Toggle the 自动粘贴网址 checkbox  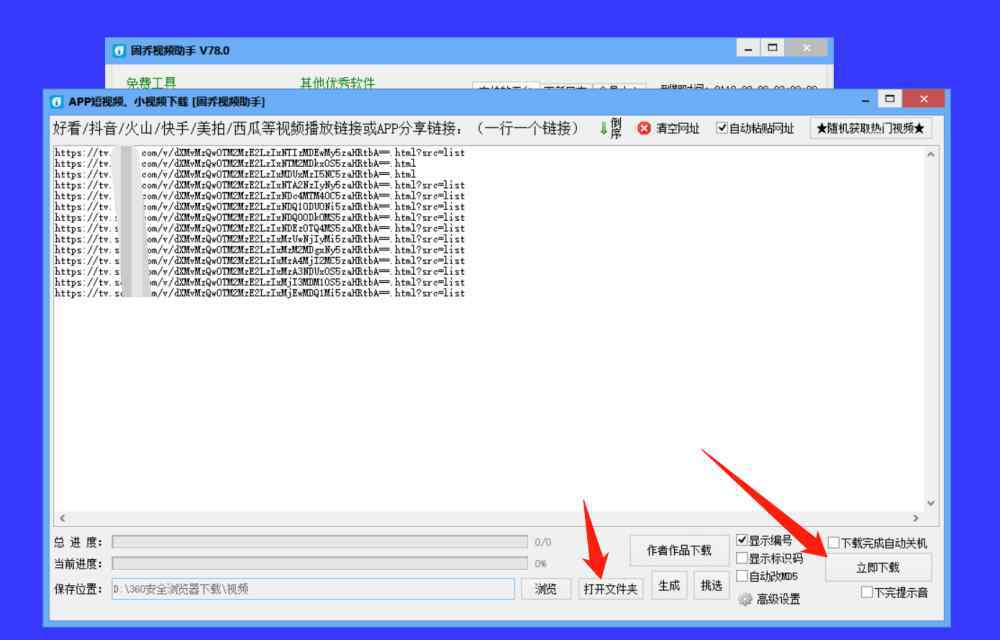(x=721, y=128)
